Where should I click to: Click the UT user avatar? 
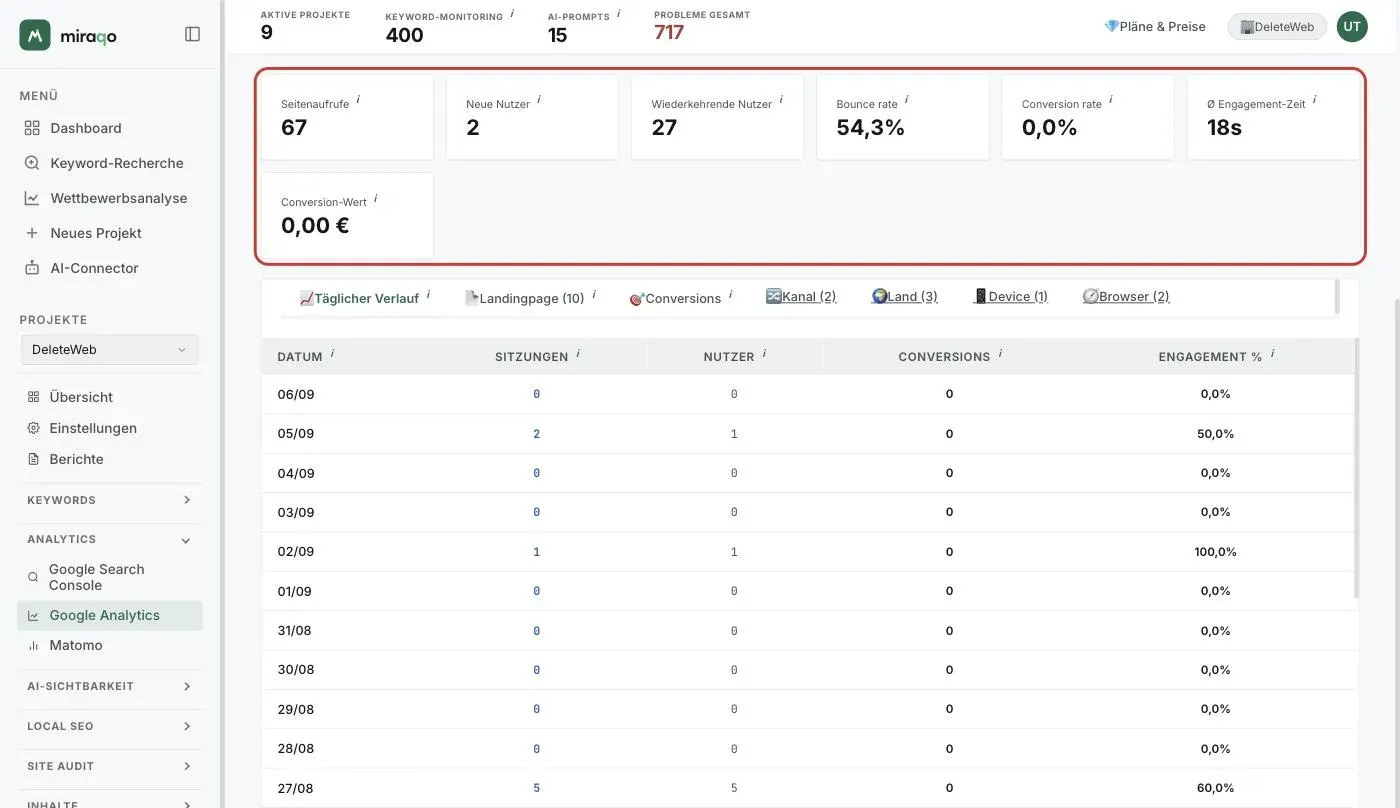pos(1352,26)
